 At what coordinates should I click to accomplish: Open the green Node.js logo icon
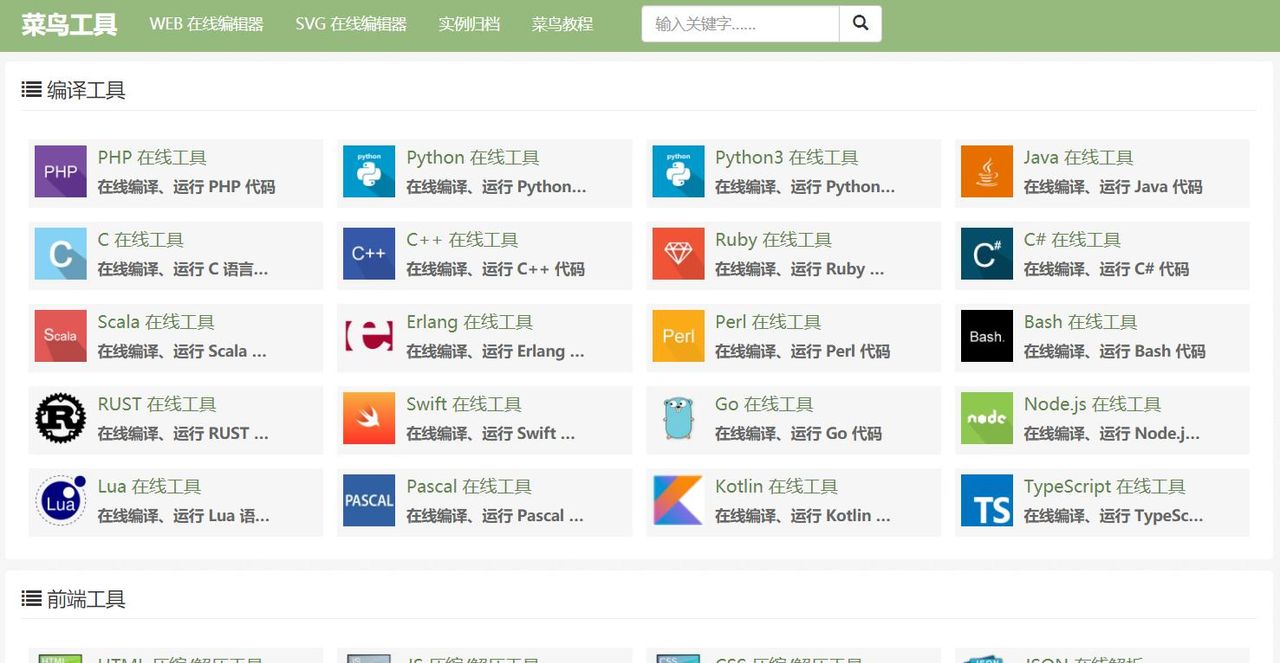(x=986, y=418)
